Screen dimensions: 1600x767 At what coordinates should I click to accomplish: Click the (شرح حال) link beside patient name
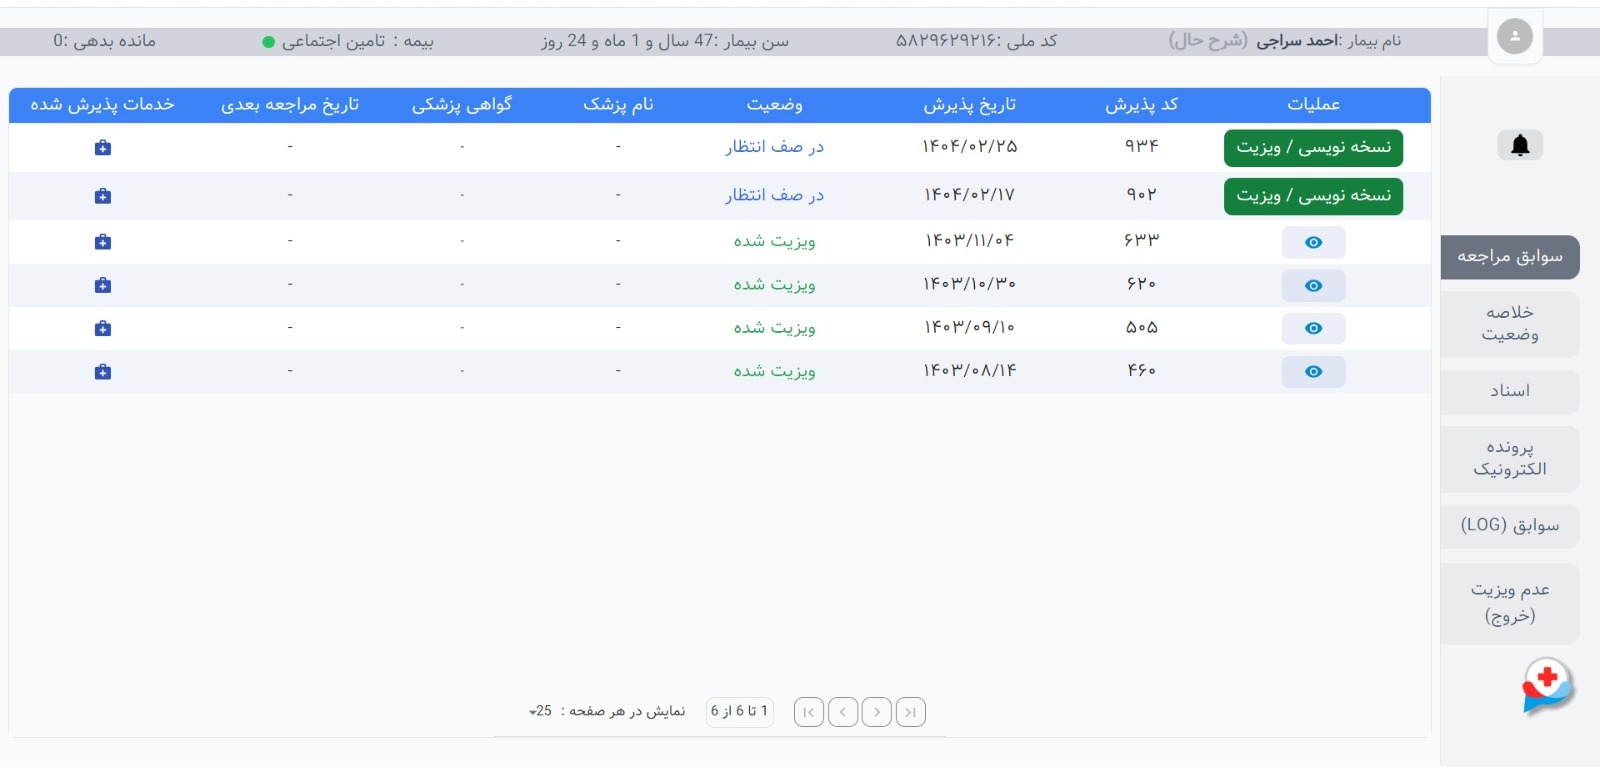pos(1208,41)
